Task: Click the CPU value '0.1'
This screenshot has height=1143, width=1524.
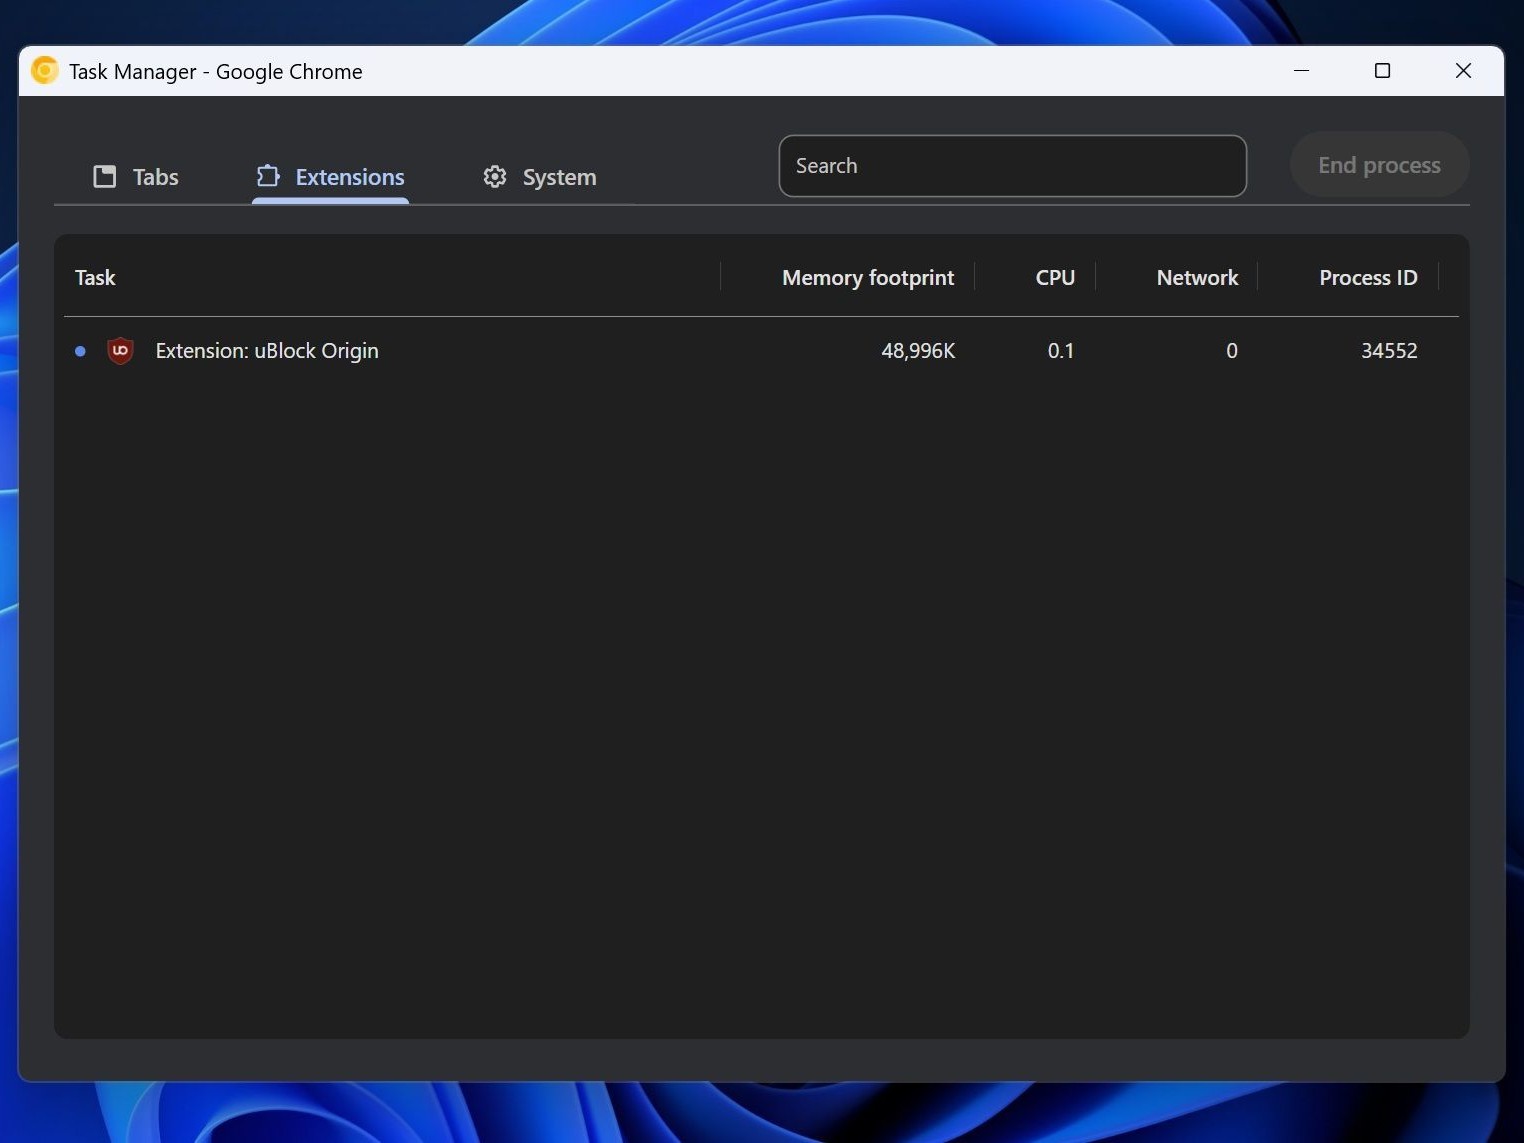Action: [1060, 351]
